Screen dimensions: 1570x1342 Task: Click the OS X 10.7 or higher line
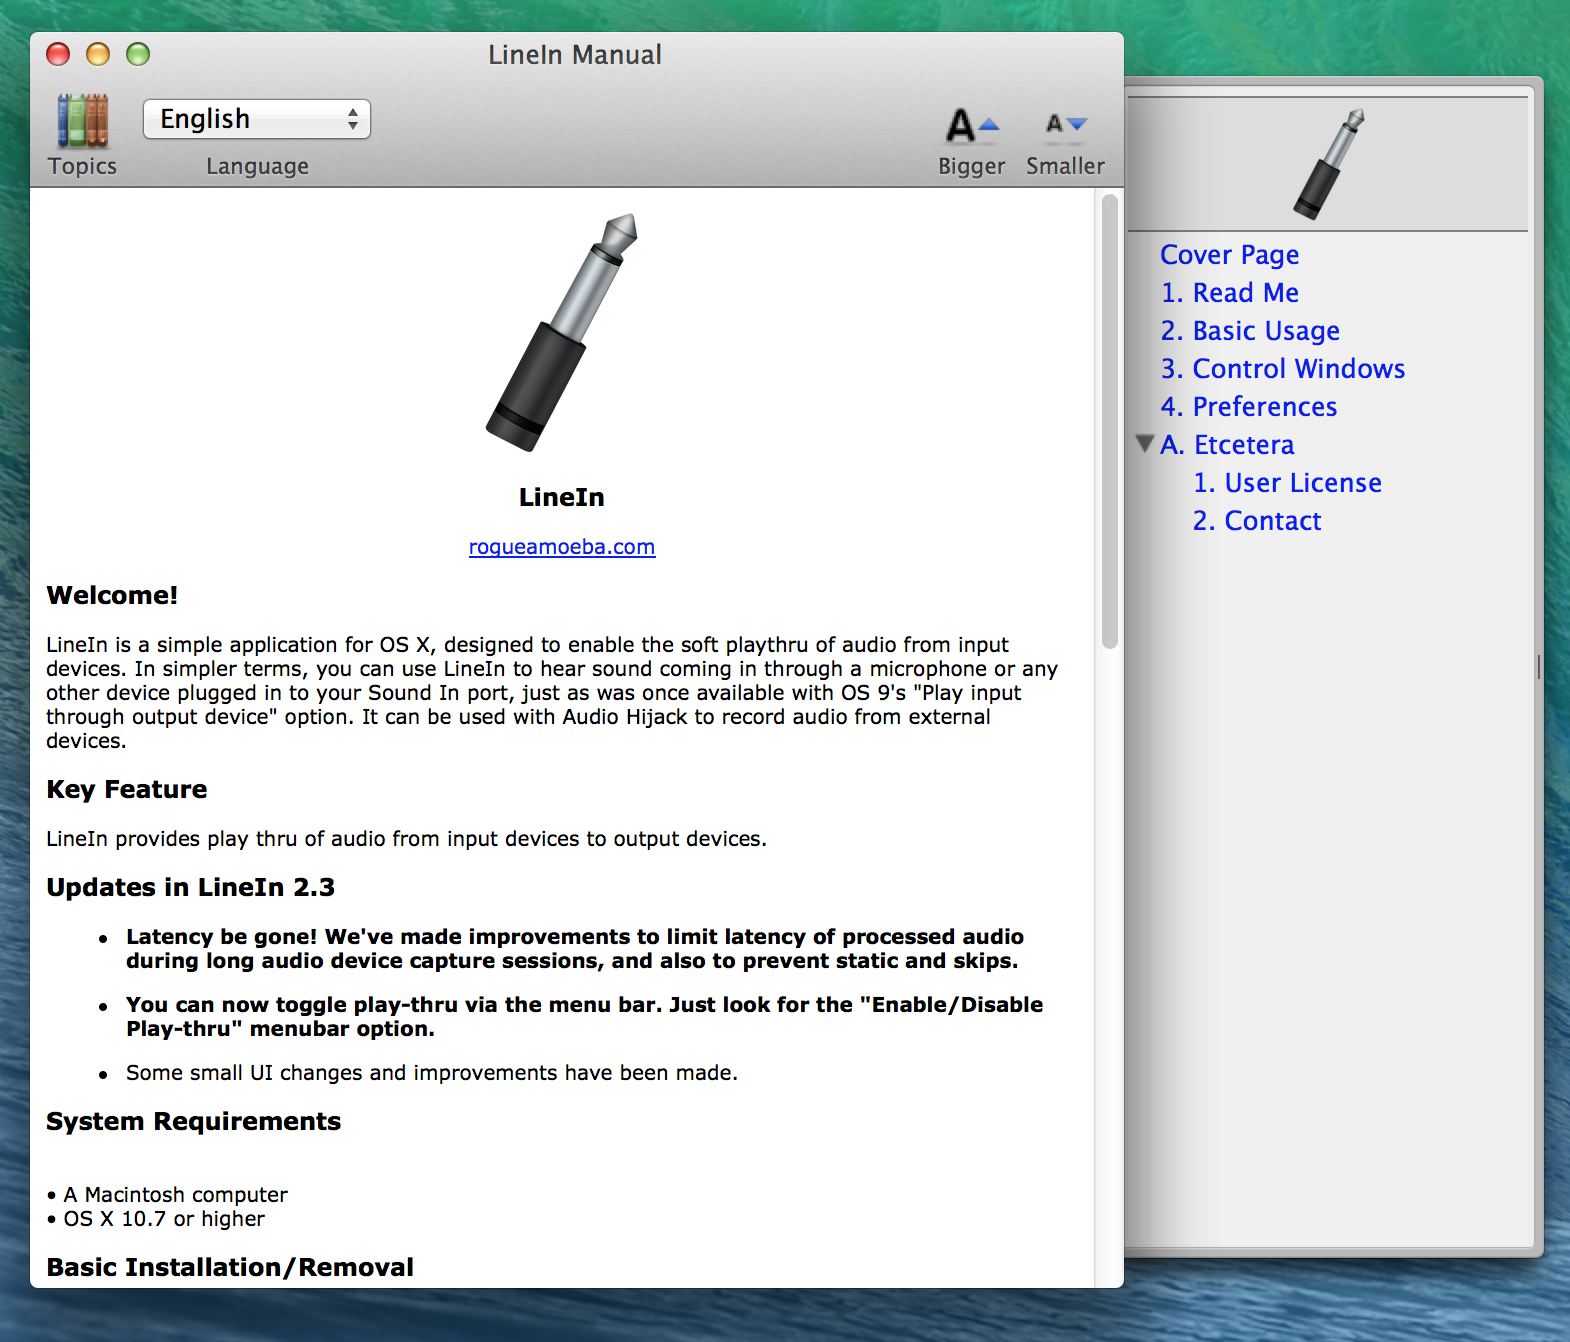coord(156,1219)
